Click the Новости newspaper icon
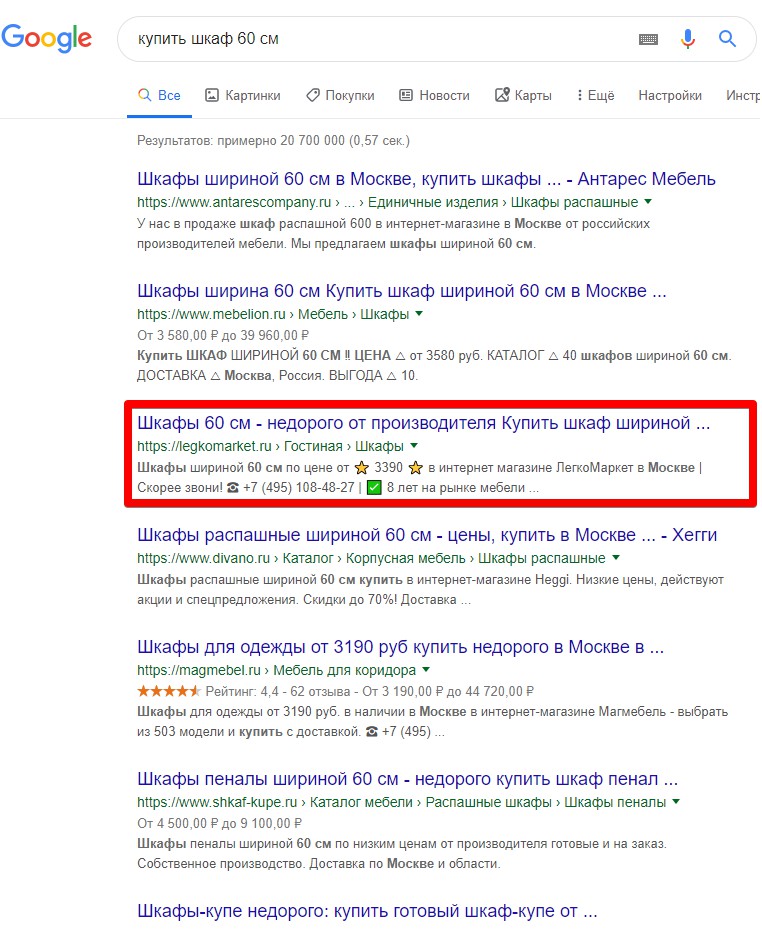The image size is (762, 929). 405,95
